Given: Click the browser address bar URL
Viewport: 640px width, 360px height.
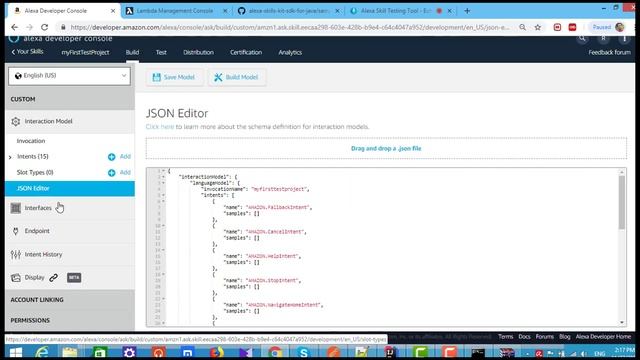Looking at the screenshot, I should [290, 27].
